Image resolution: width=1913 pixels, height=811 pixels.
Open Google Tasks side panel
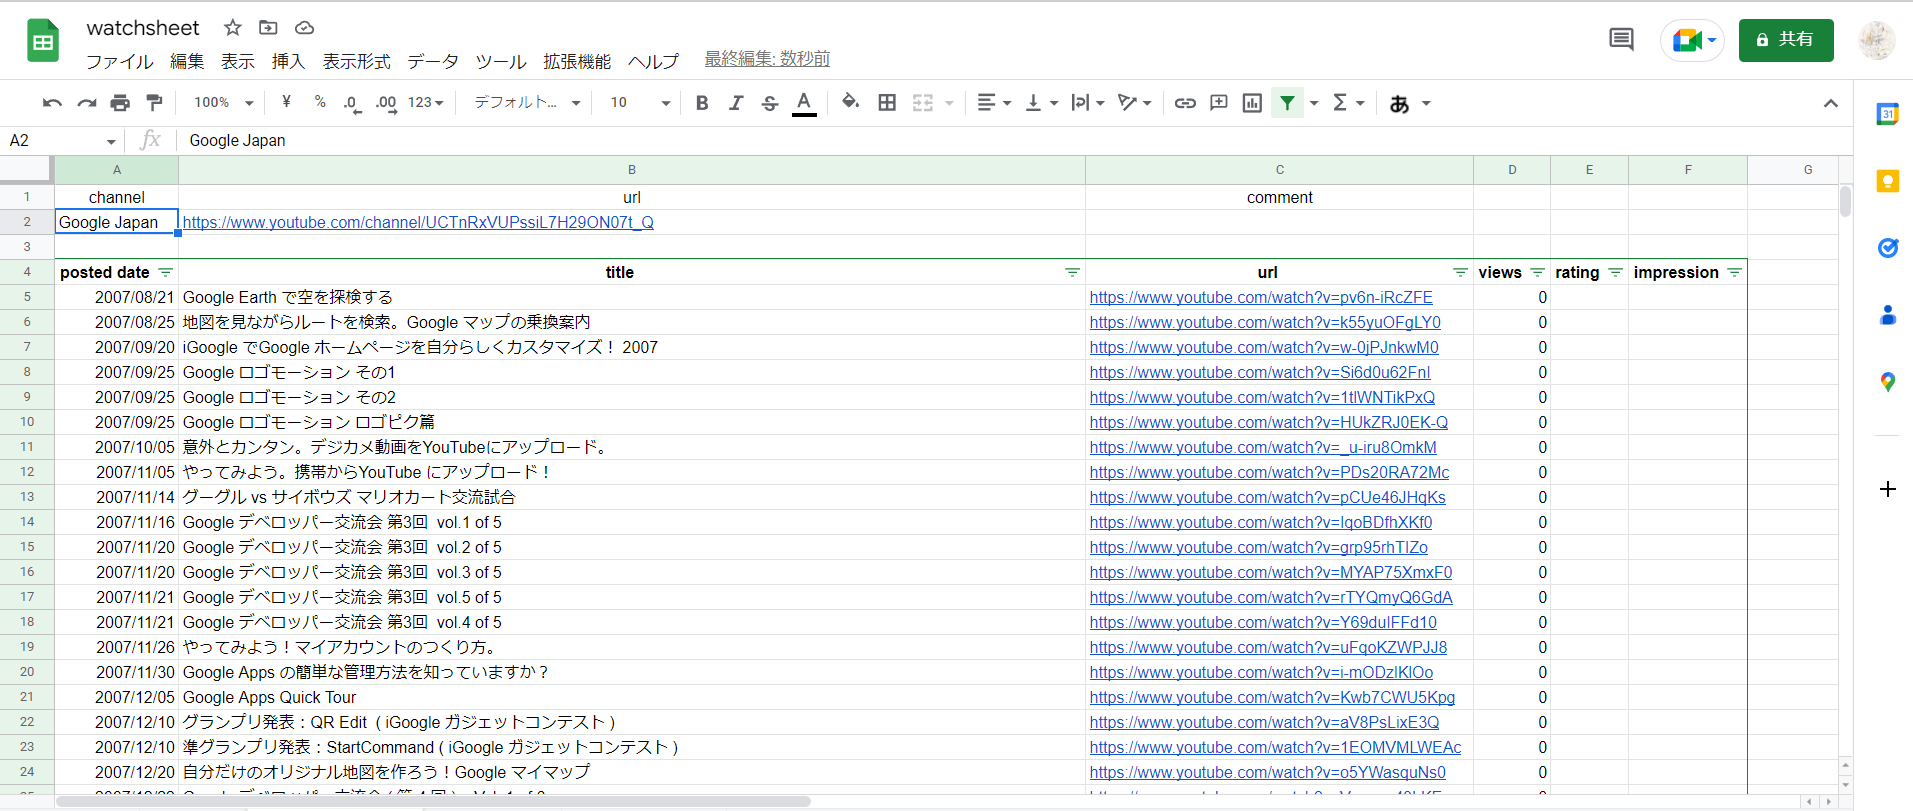[1887, 248]
